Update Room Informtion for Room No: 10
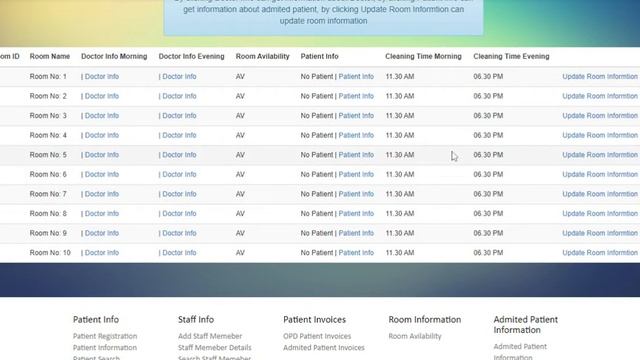 pos(600,253)
